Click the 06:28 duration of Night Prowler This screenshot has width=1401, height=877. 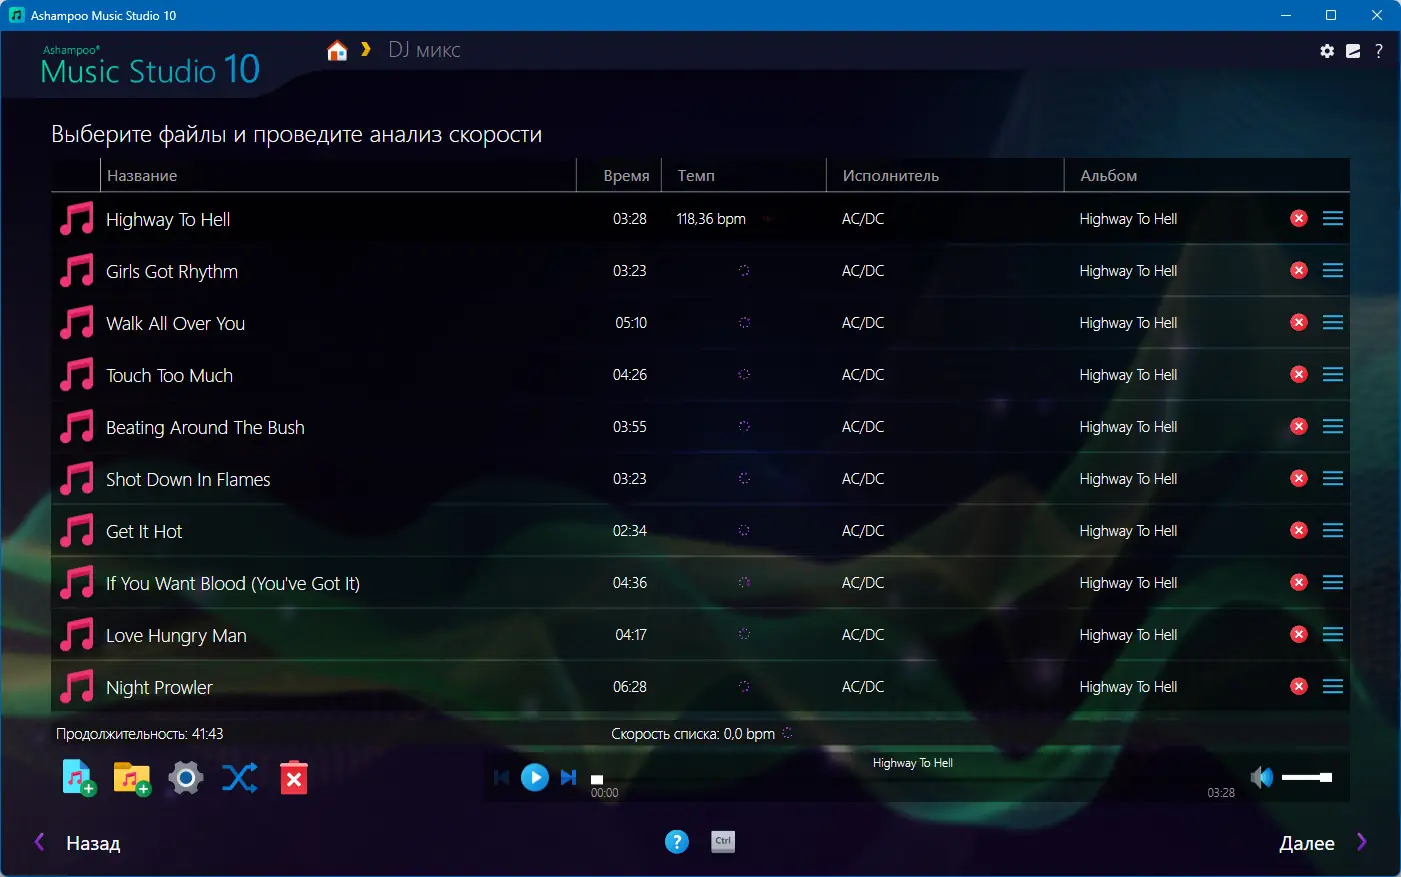click(x=630, y=687)
